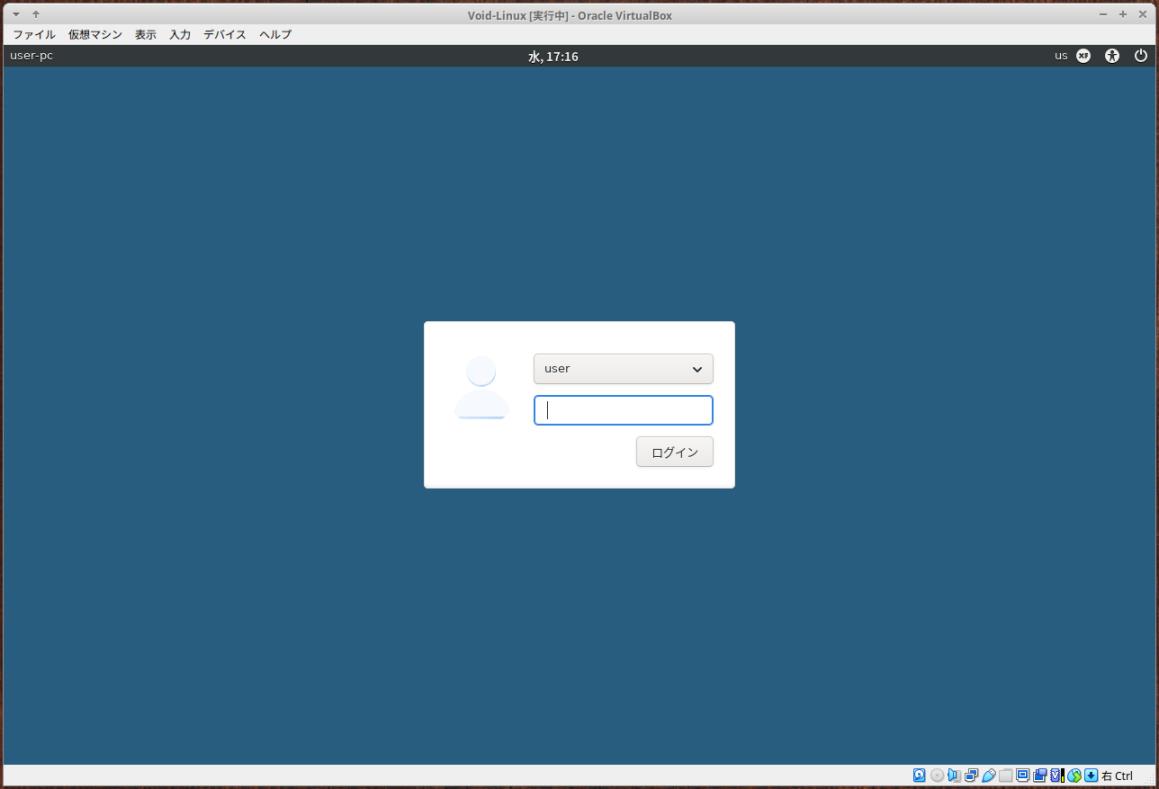1159x789 pixels.
Task: Click the CPU virtualization V icon in the status bar
Action: 1057,775
